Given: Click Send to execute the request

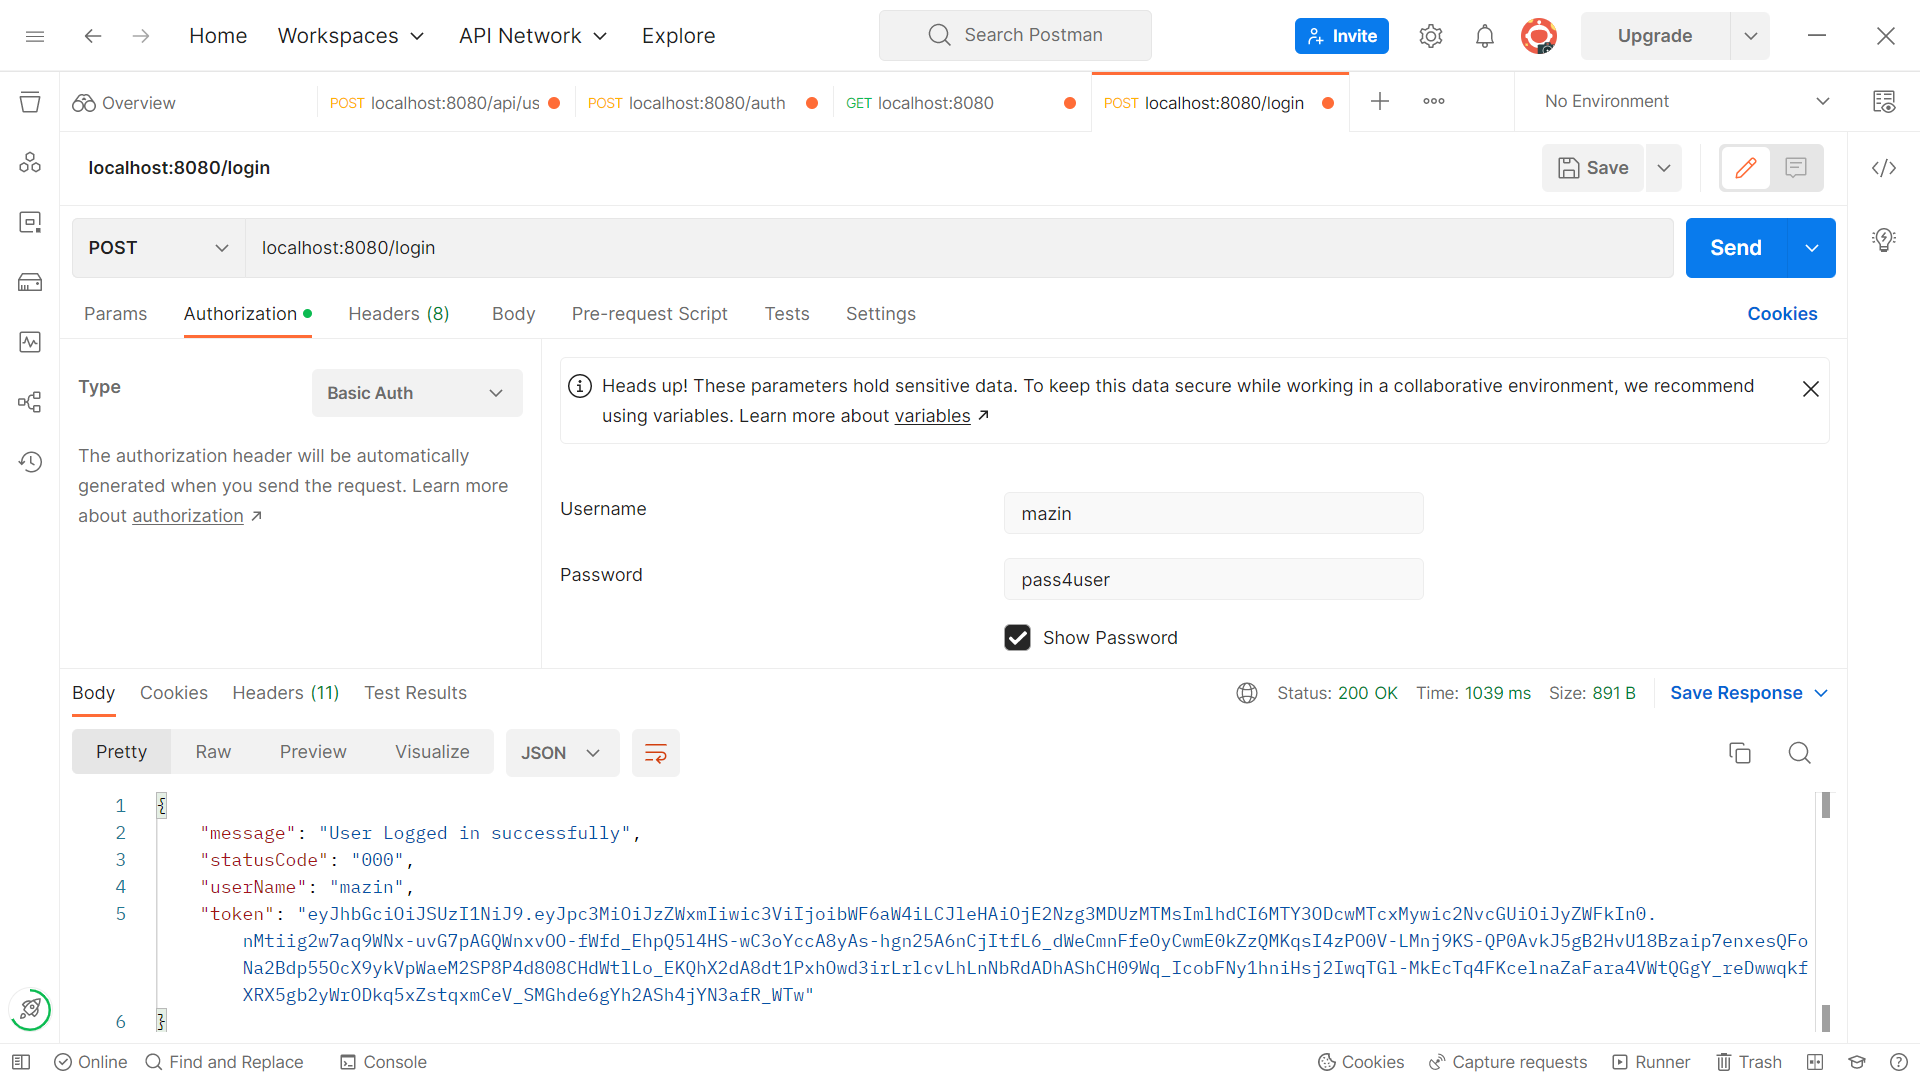Looking at the screenshot, I should point(1735,247).
